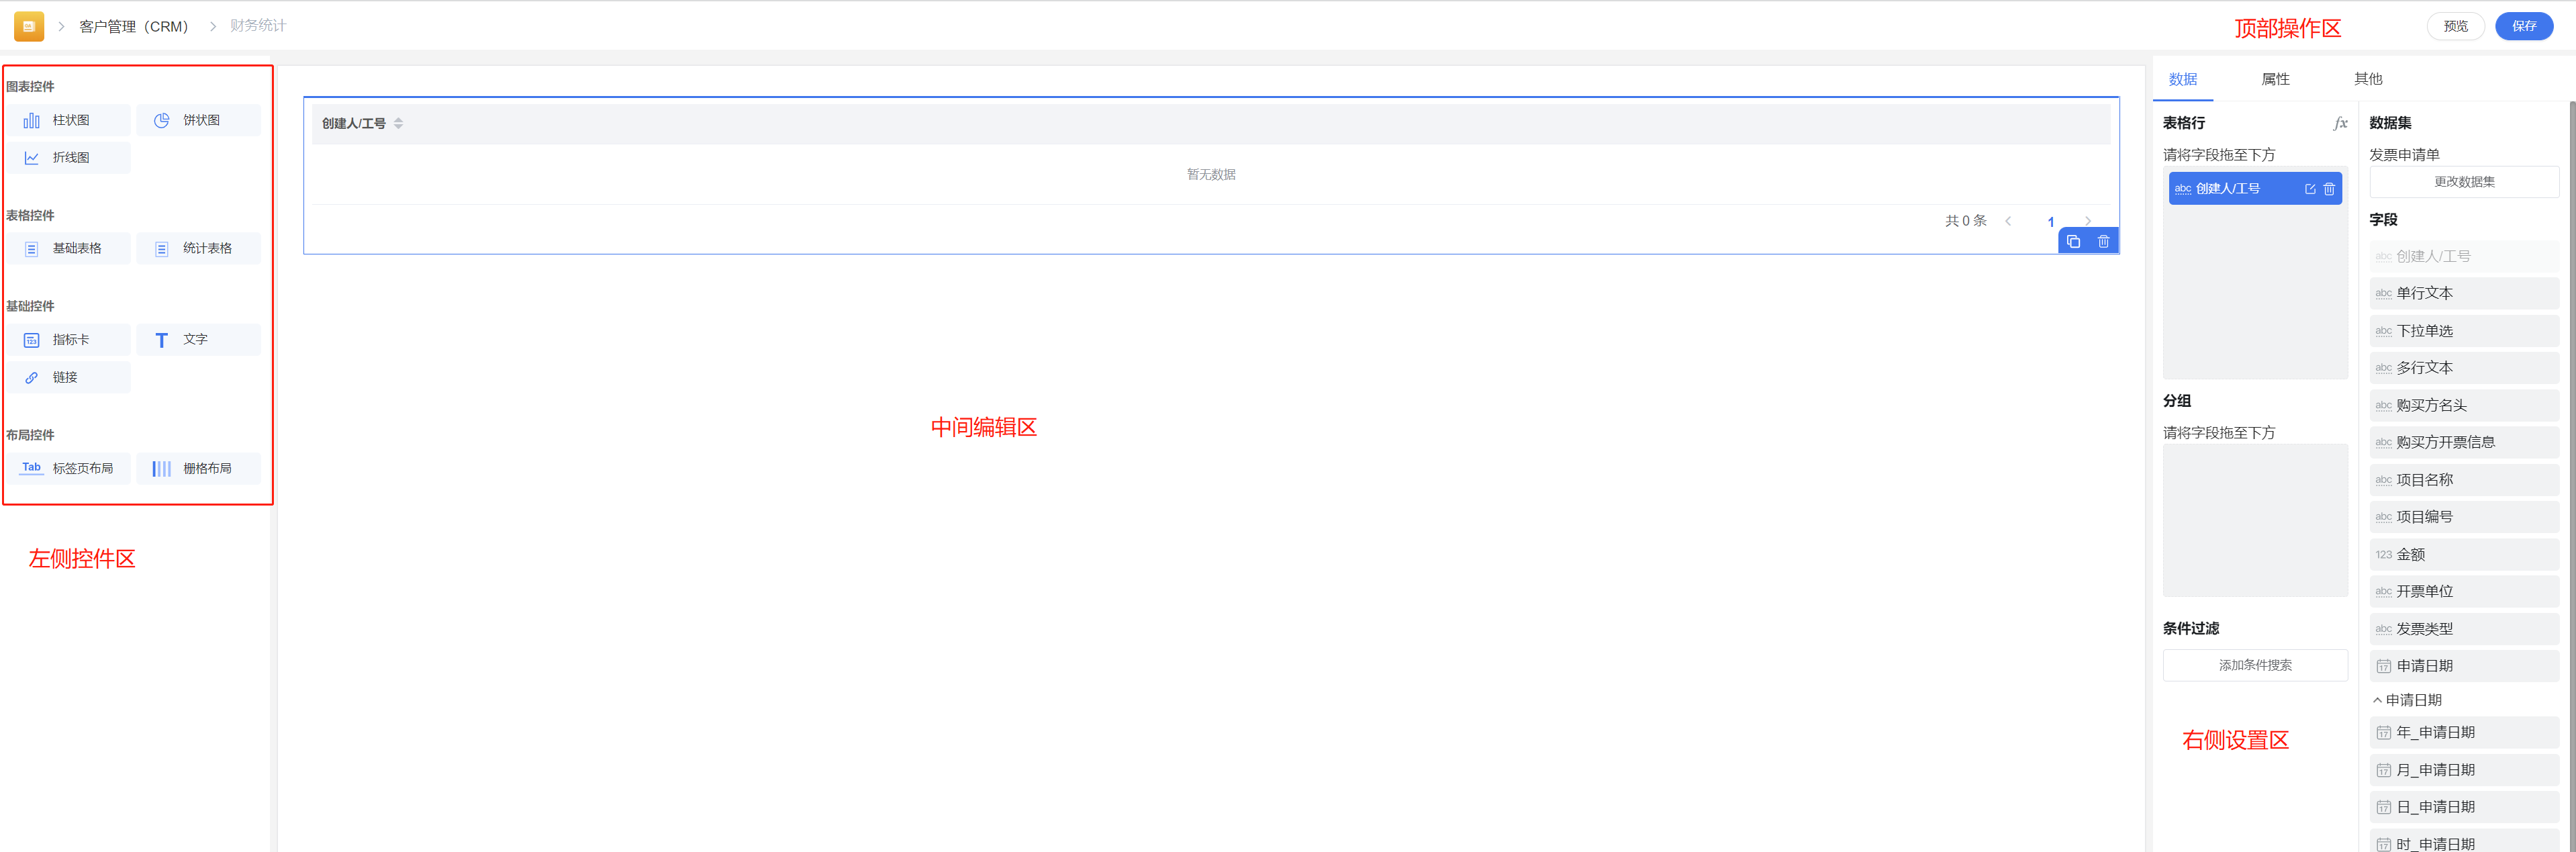Select the 多行文本 field

click(x=2464, y=368)
